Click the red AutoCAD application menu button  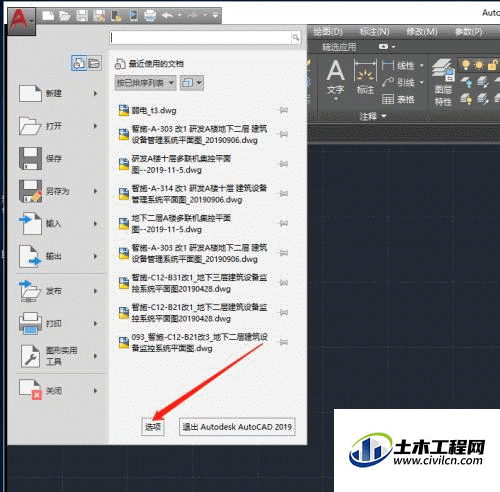click(21, 21)
